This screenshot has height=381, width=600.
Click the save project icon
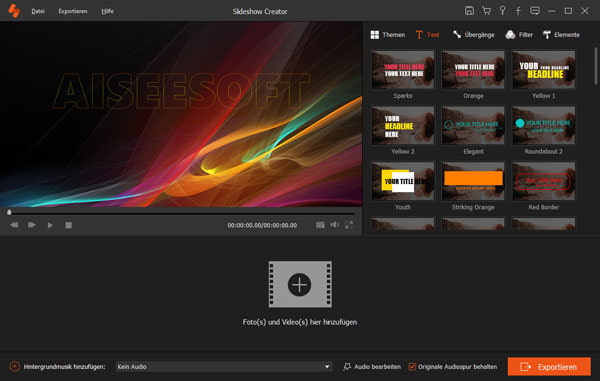point(469,11)
